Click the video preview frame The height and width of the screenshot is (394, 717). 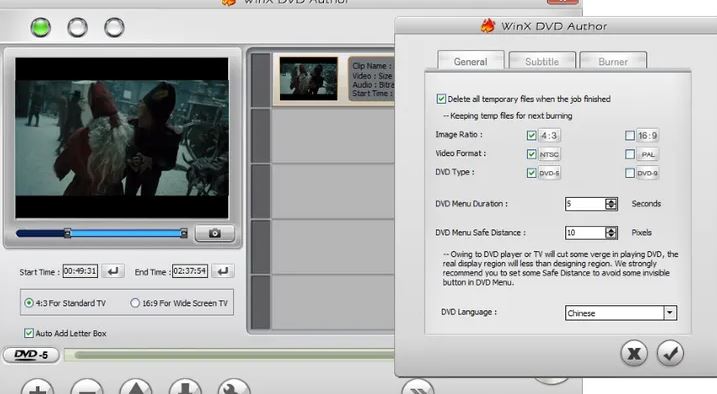122,138
